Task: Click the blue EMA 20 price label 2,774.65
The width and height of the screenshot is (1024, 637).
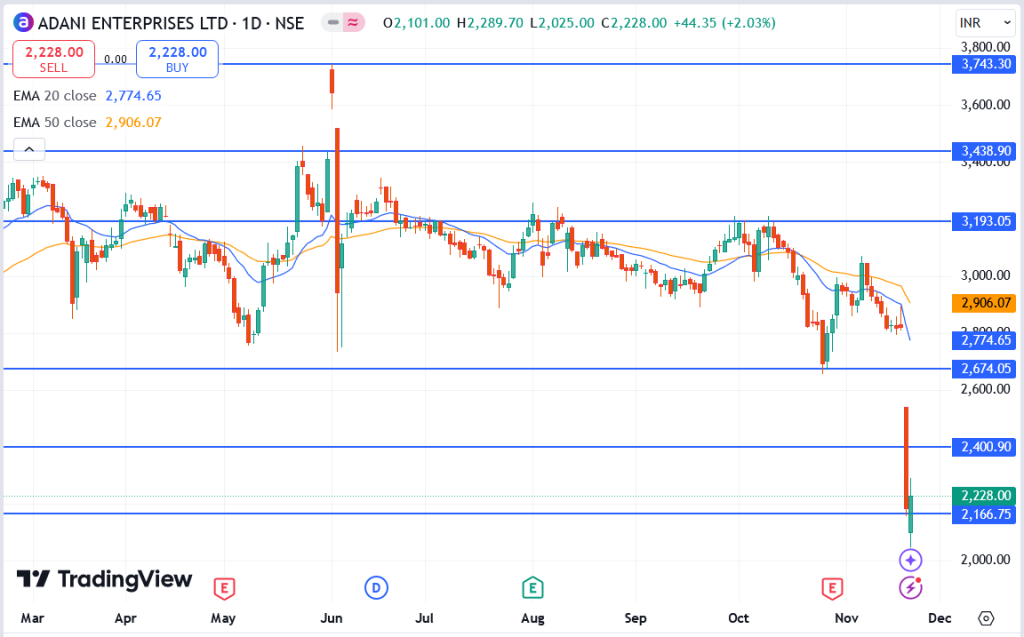Action: tap(984, 340)
